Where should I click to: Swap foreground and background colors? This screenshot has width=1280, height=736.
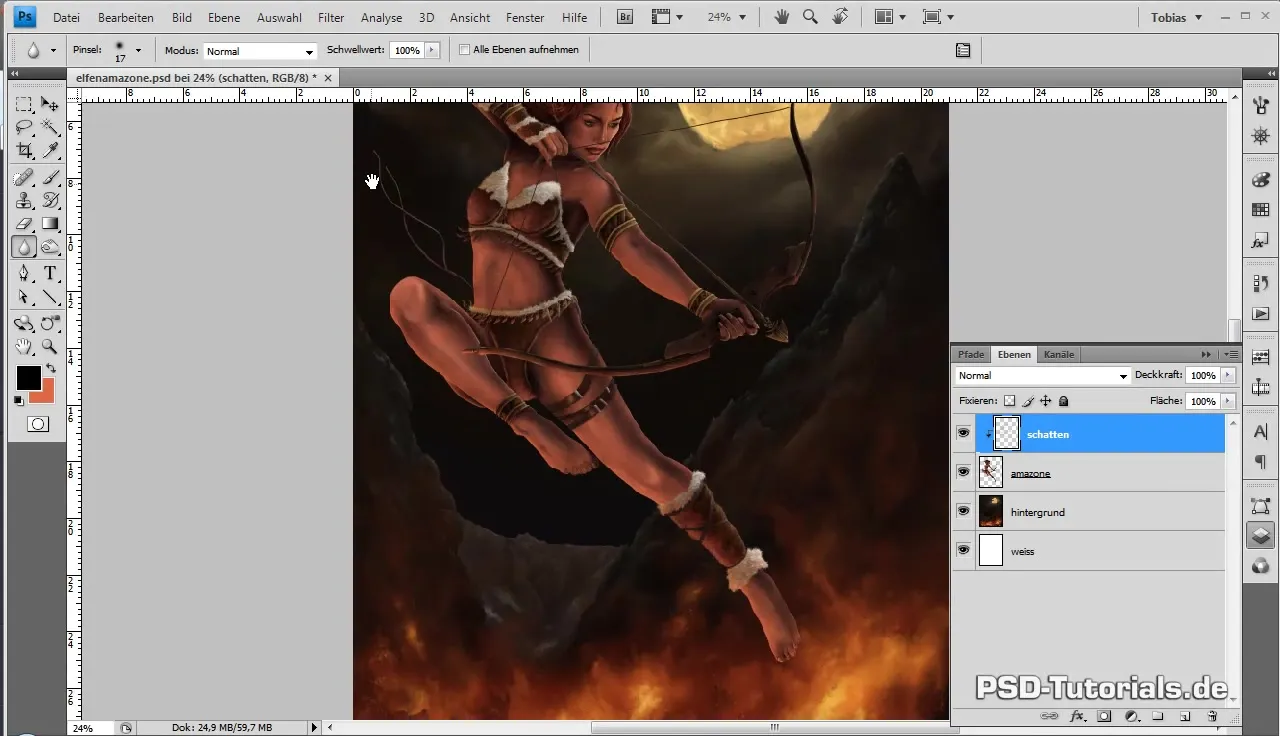point(50,369)
